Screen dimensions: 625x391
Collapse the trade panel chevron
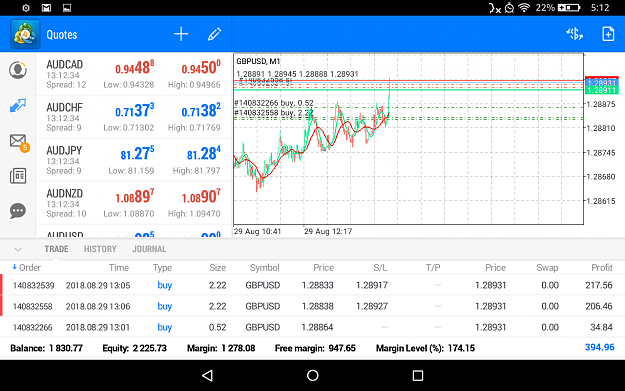18,250
